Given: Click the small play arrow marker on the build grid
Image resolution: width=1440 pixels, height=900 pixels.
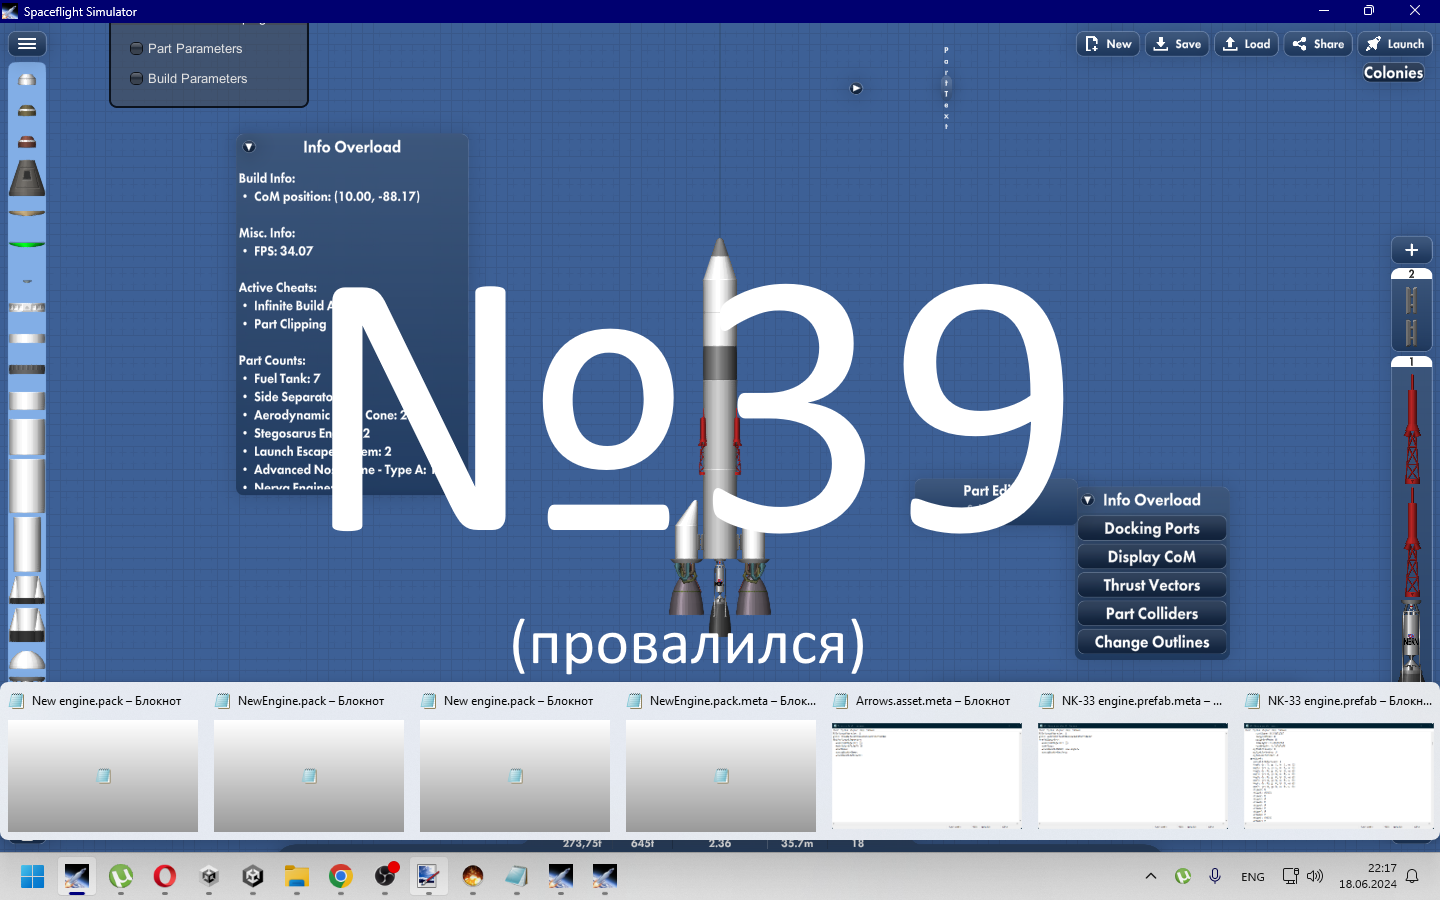Looking at the screenshot, I should tap(856, 88).
